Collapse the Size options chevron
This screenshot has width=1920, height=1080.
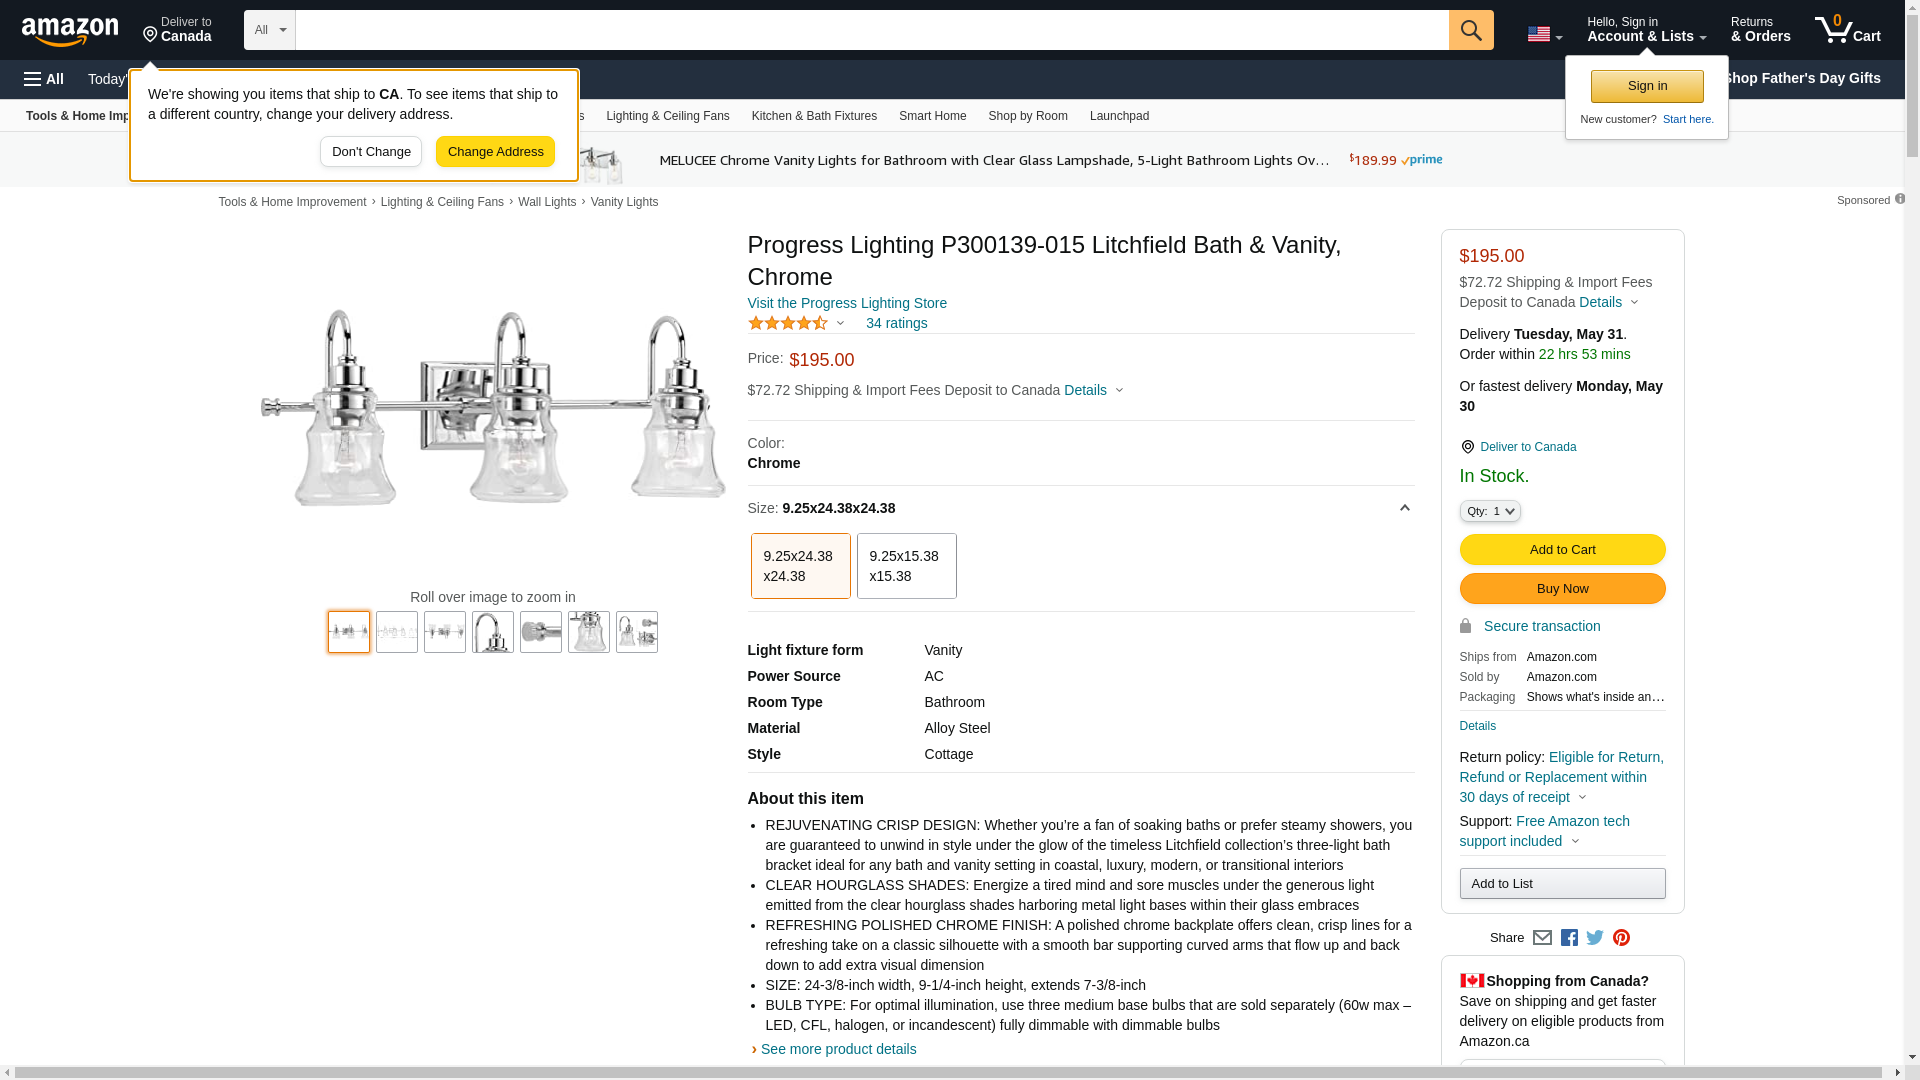click(x=1404, y=508)
